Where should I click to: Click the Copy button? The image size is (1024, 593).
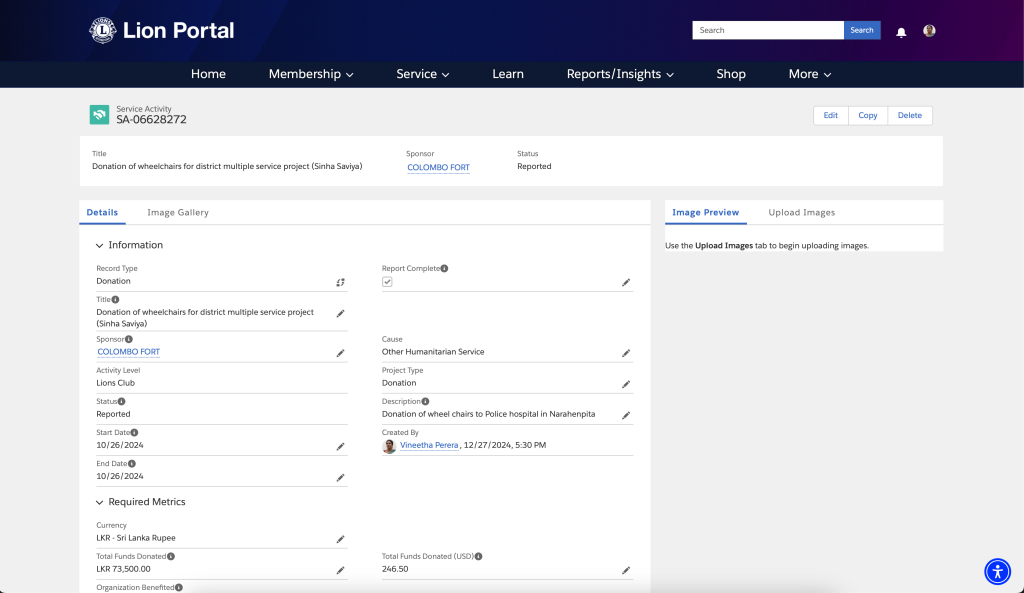click(x=868, y=116)
